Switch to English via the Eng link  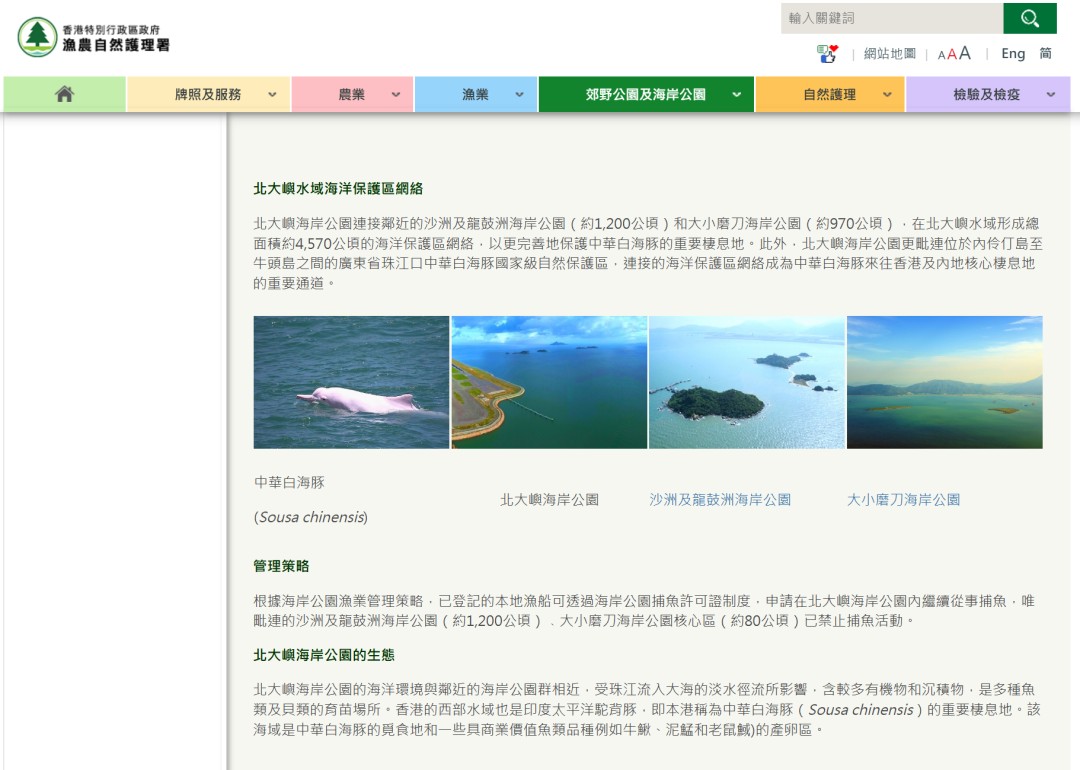[1012, 54]
